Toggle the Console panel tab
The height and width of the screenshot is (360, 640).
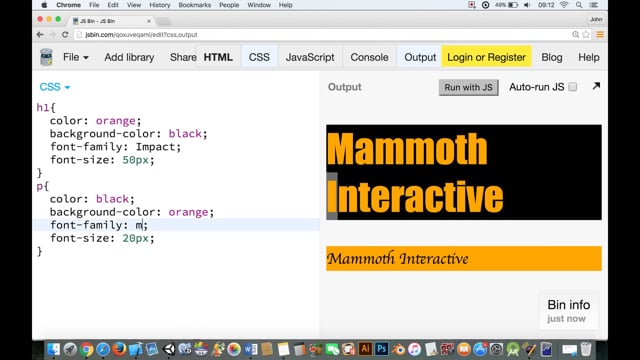(x=369, y=57)
